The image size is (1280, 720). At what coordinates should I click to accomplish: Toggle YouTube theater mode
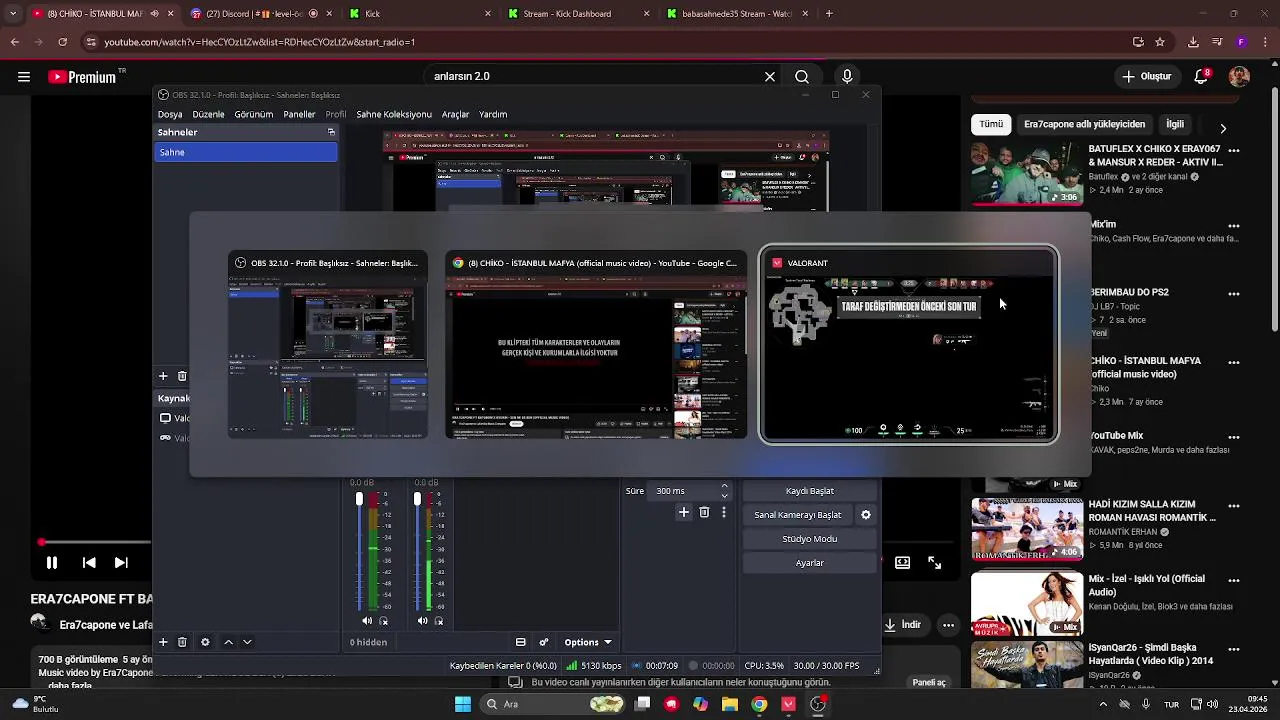point(902,563)
